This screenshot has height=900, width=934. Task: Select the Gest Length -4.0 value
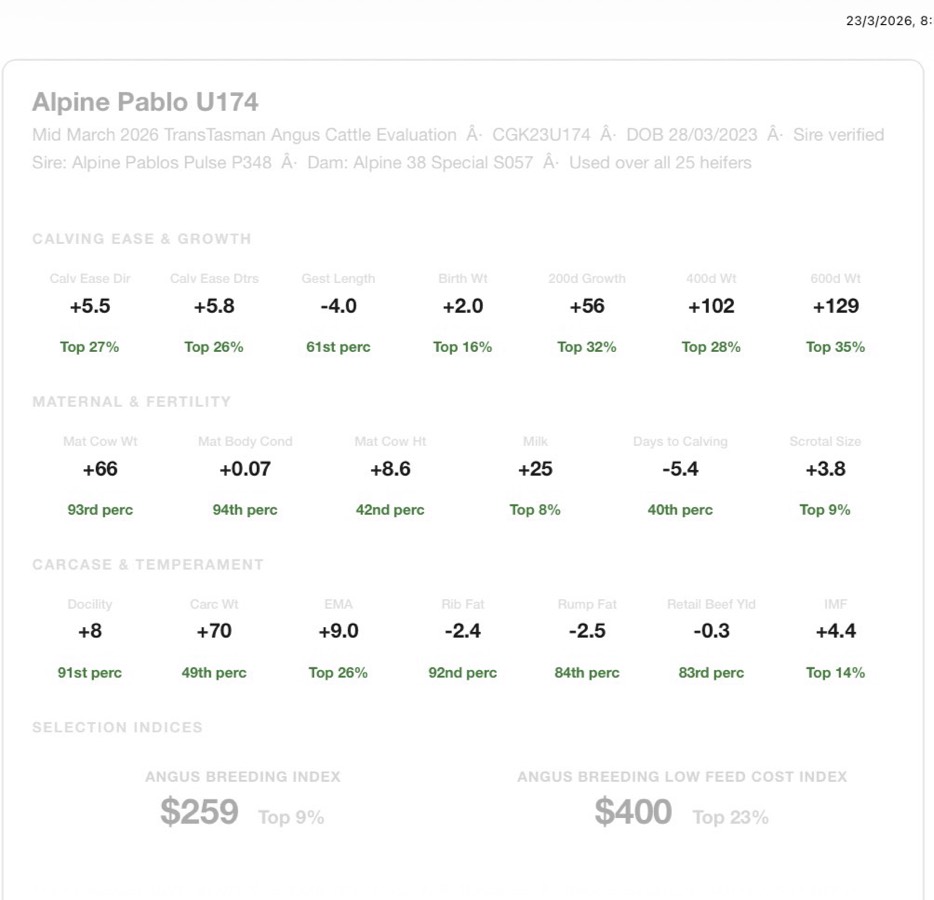tap(338, 306)
